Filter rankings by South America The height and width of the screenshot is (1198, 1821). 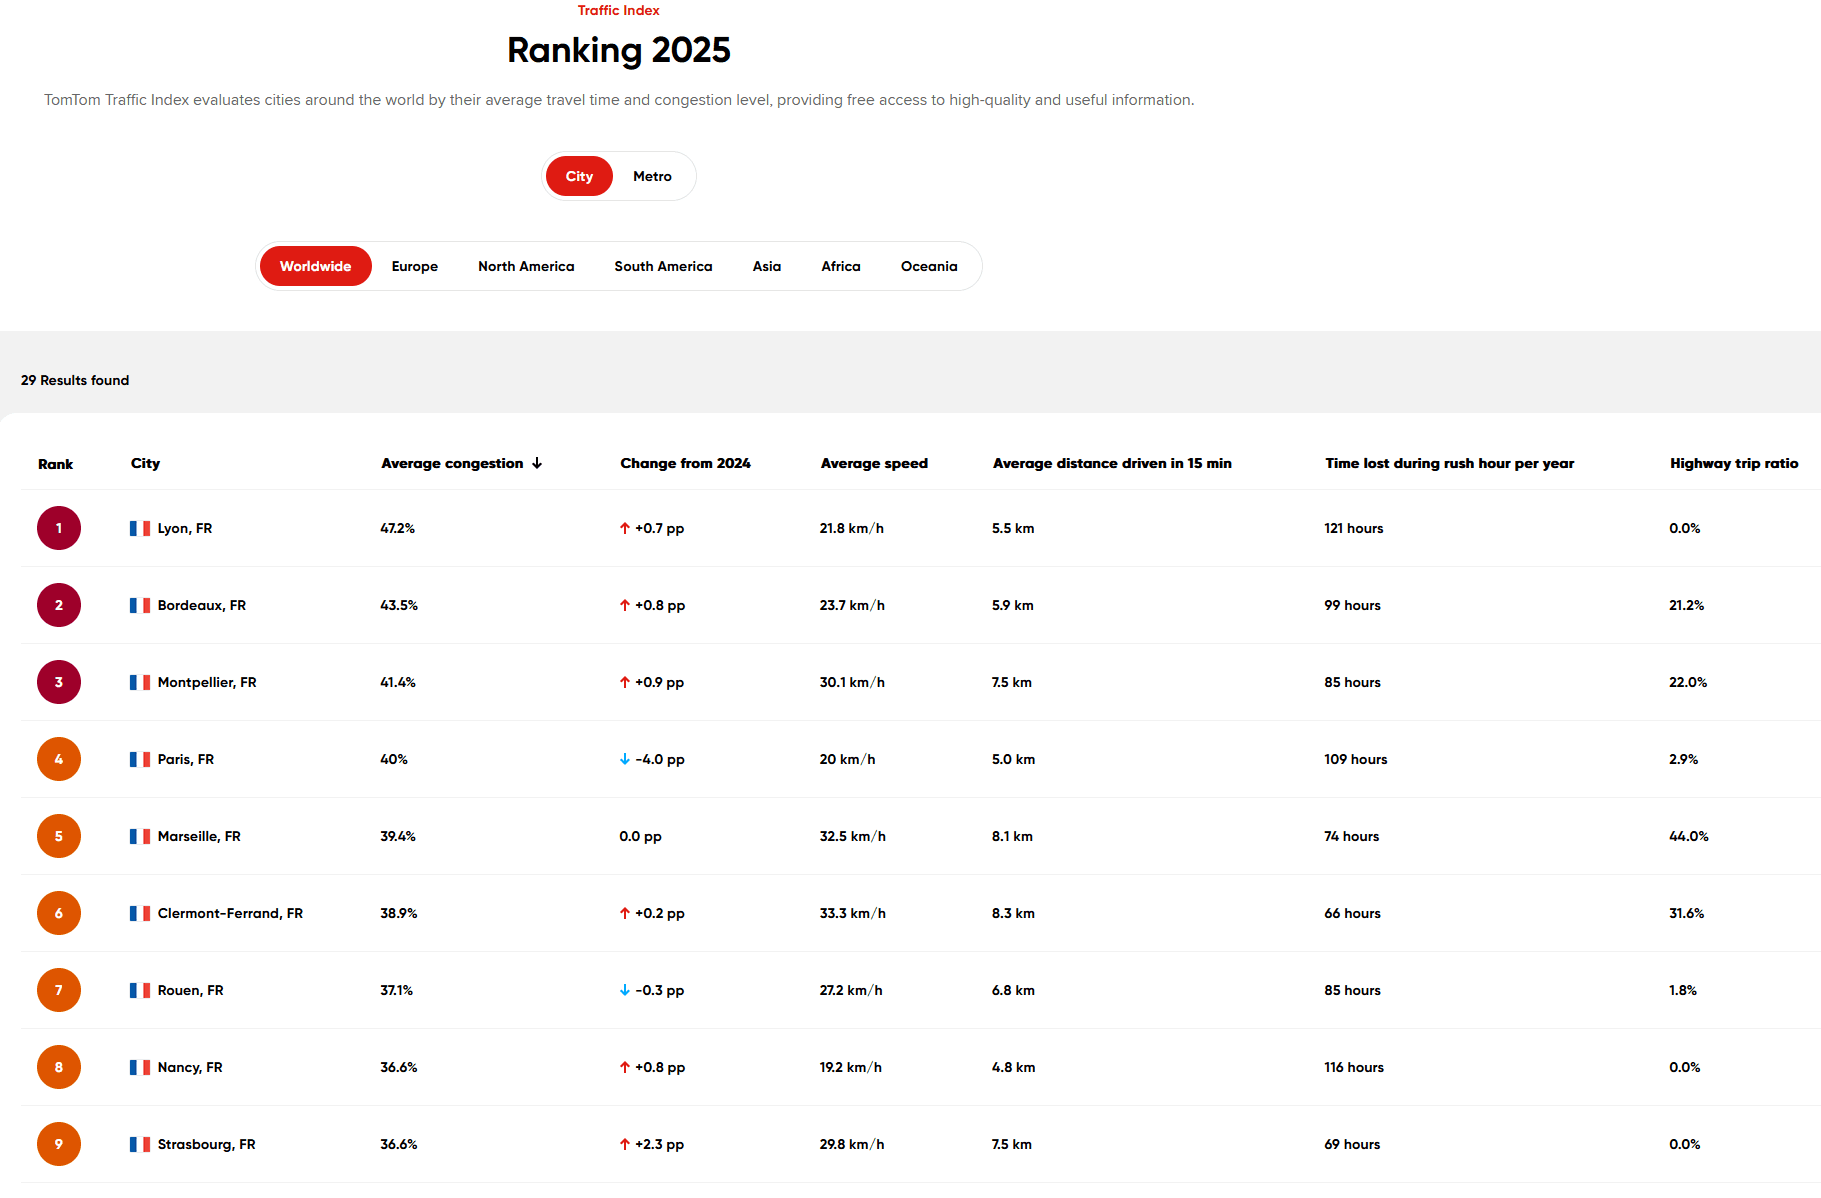(x=663, y=266)
